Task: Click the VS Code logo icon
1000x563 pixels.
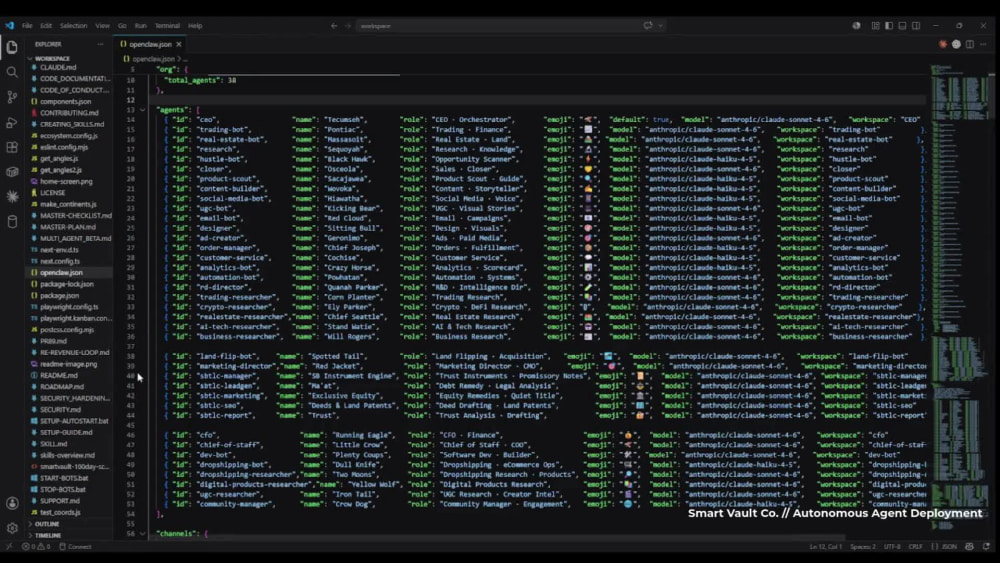Action: (10, 26)
